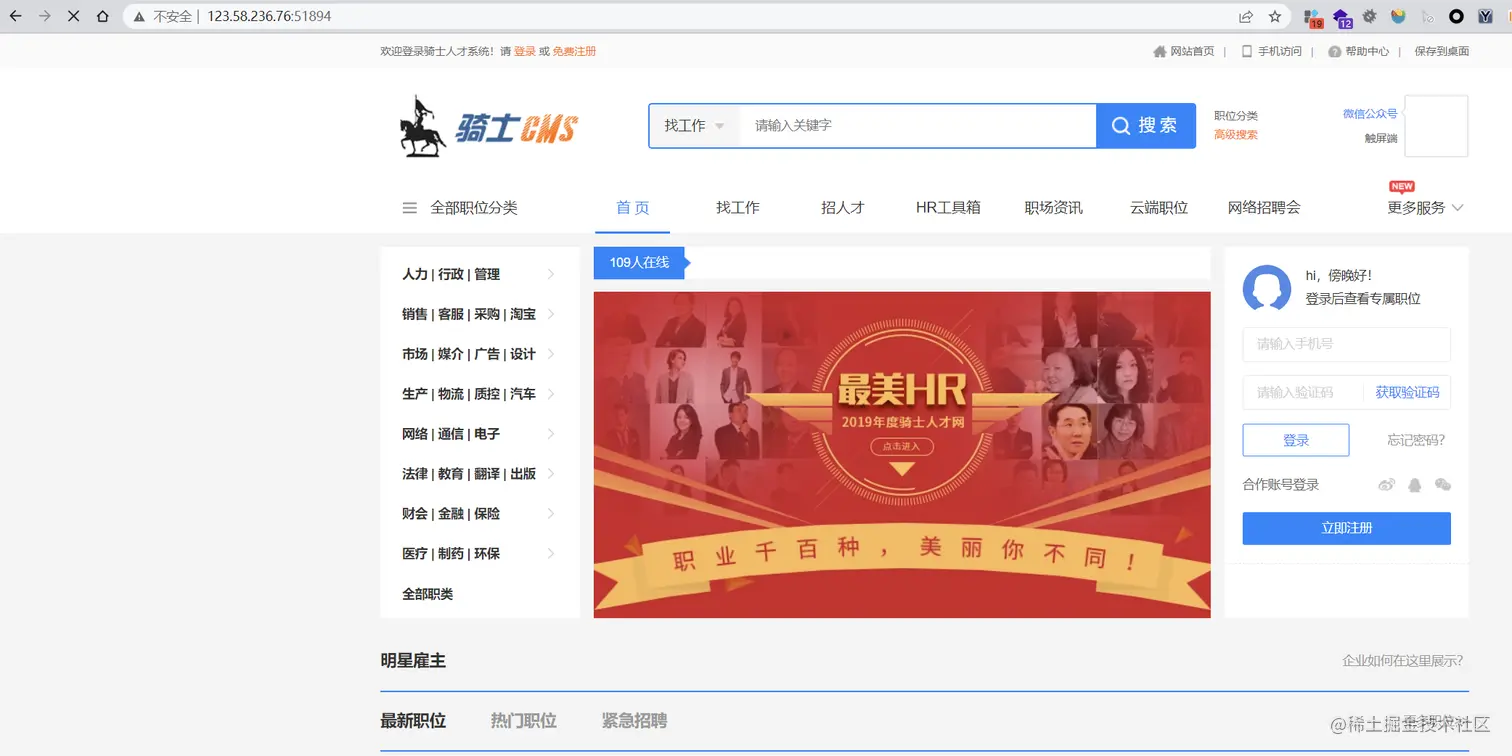Image resolution: width=1512 pixels, height=756 pixels.
Task: Open the 找工作 search type dropdown
Action: tap(694, 125)
